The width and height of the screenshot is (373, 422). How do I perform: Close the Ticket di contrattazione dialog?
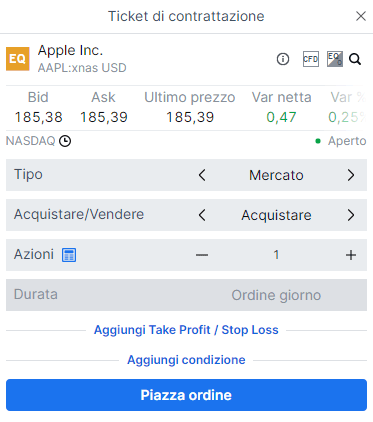pos(361,16)
